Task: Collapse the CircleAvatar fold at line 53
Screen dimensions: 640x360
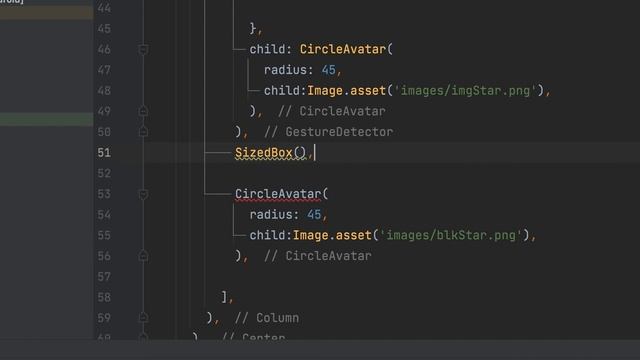Action: coord(143,194)
